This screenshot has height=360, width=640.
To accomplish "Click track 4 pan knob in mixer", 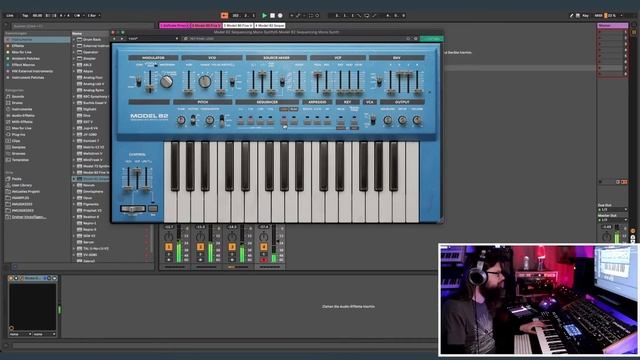I will pyautogui.click(x=264, y=237).
